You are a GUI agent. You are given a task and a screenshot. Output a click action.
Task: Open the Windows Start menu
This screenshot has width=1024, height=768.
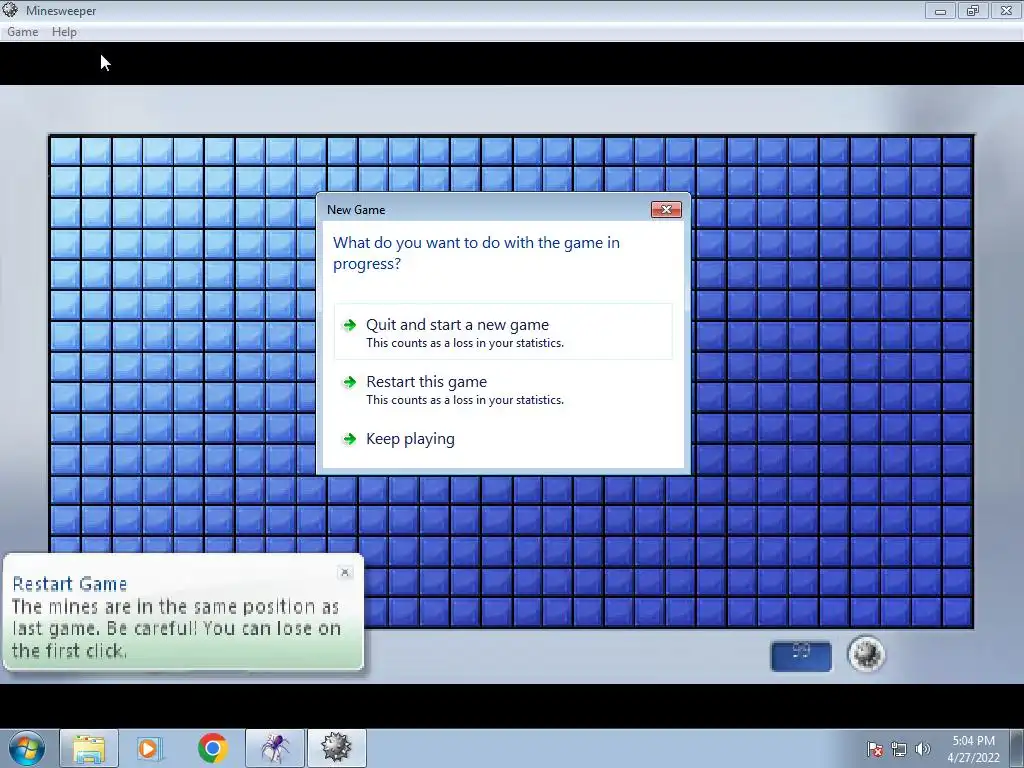click(x=27, y=748)
